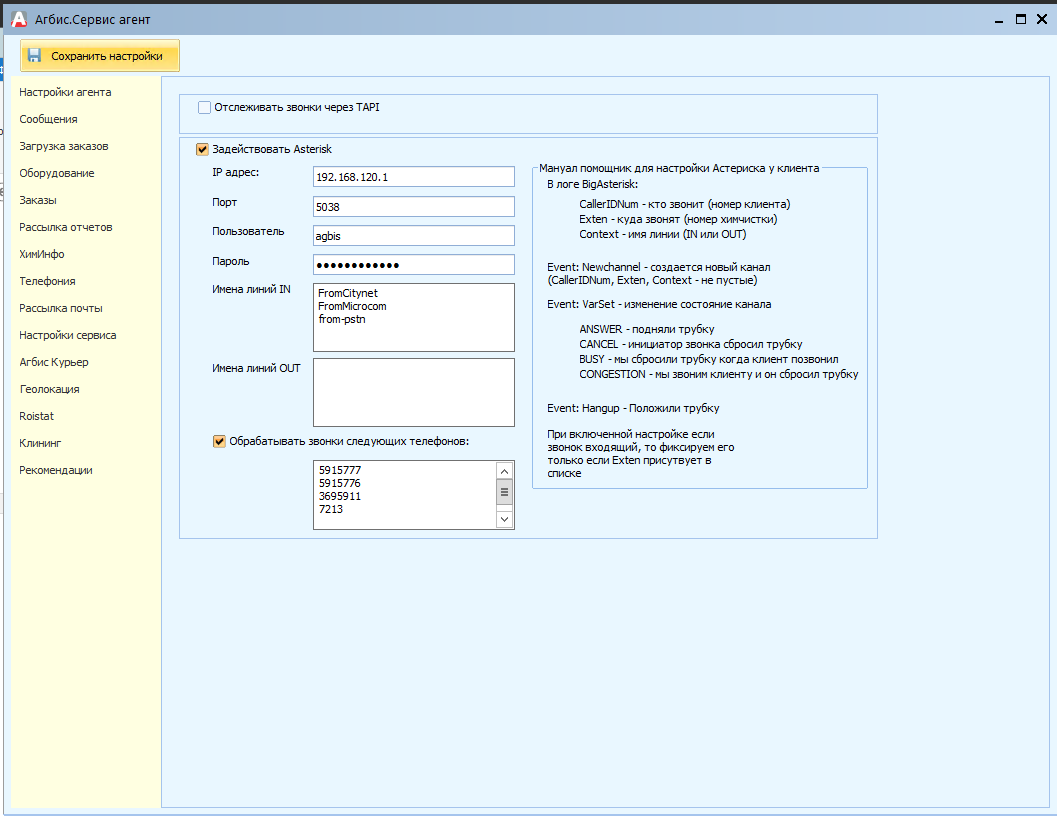Click the Пользователь field with agbis

(414, 235)
